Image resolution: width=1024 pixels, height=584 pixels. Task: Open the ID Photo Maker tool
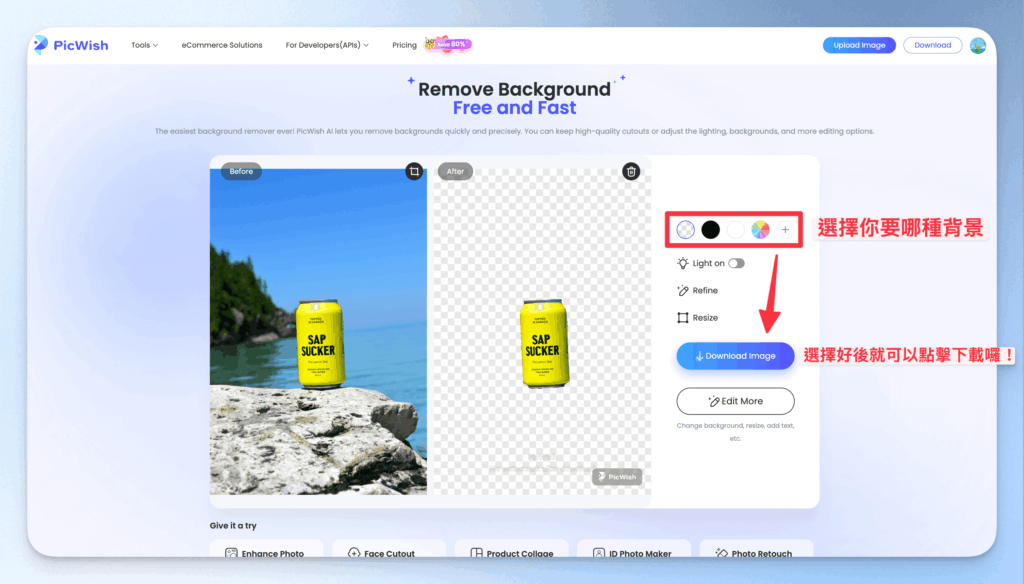[634, 552]
